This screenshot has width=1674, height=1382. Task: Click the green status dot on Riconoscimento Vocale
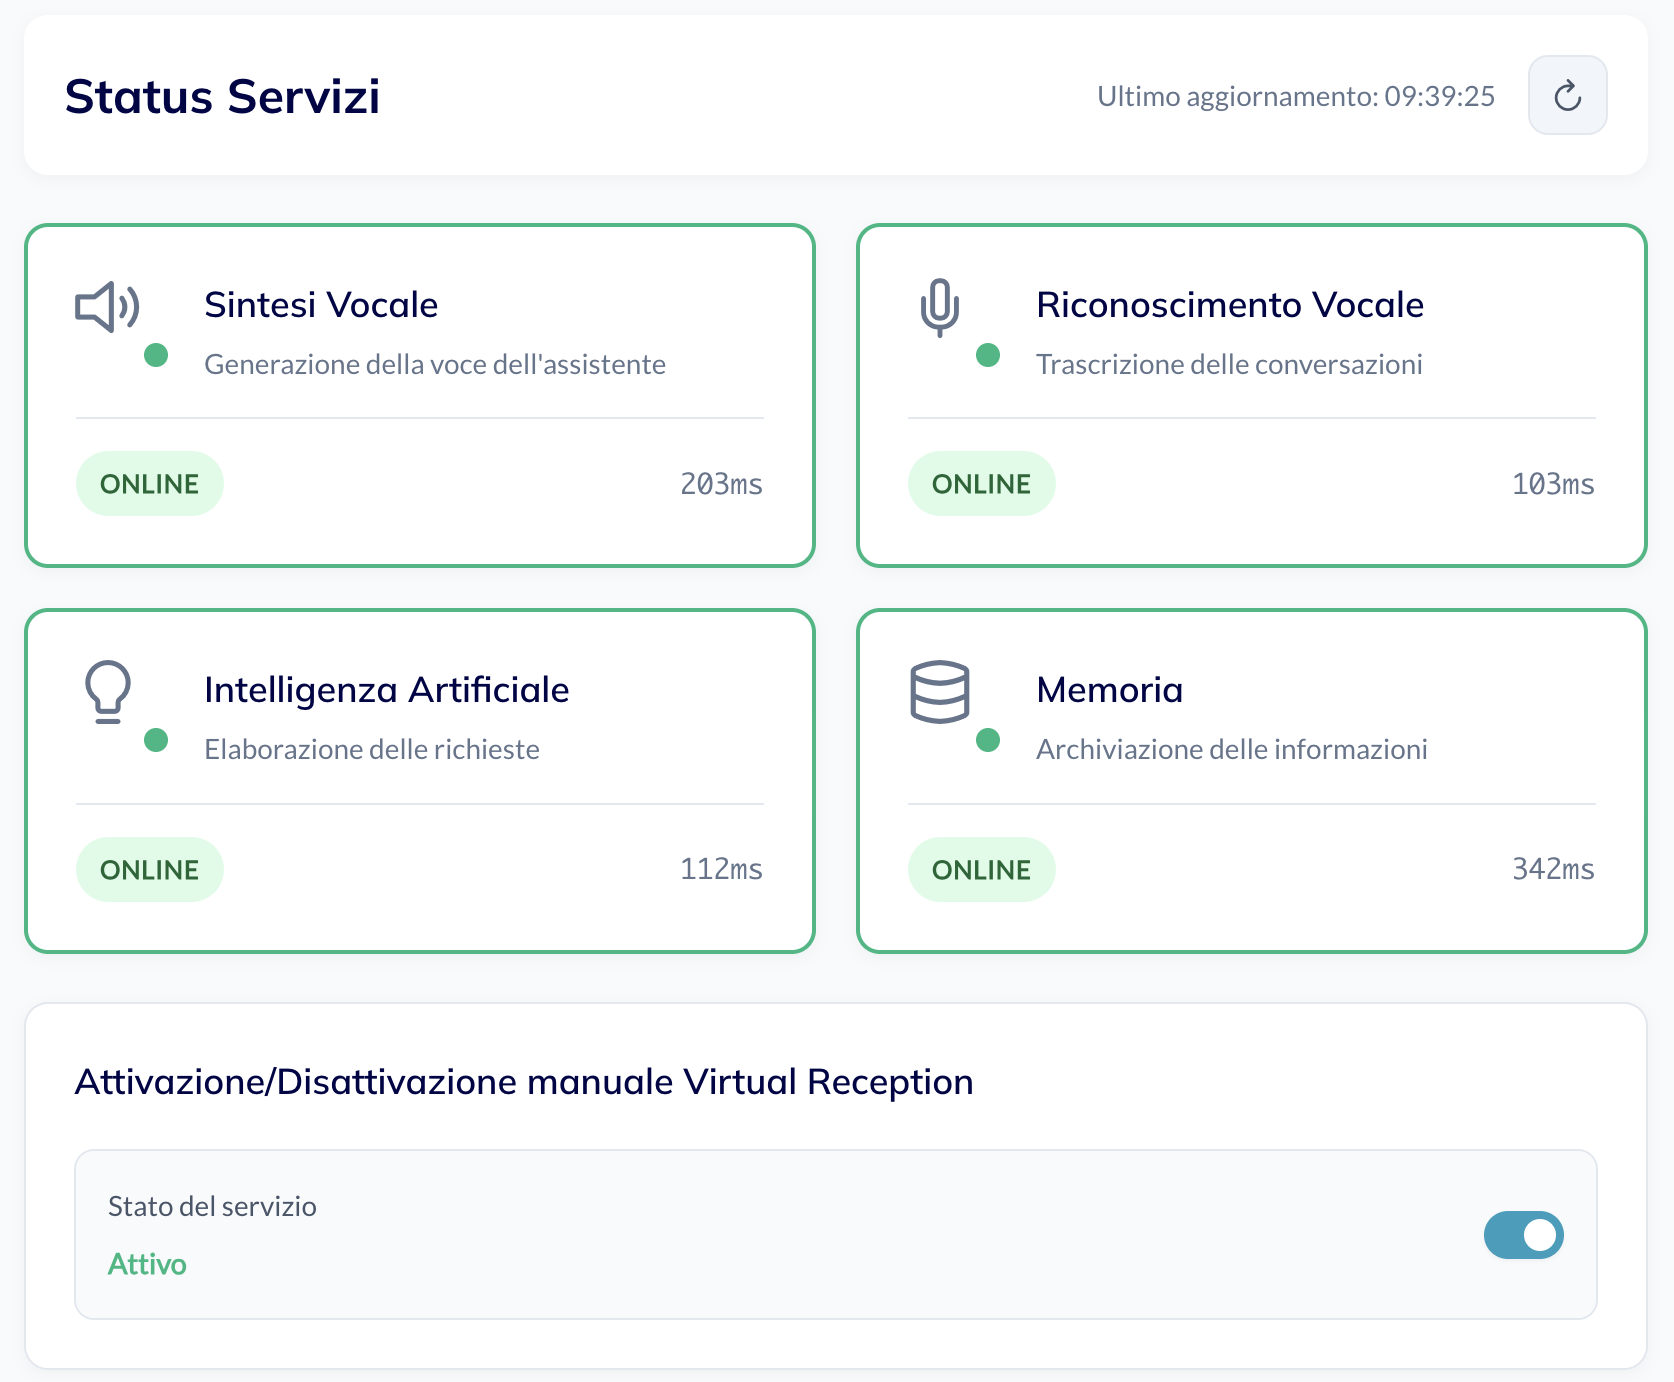point(988,355)
